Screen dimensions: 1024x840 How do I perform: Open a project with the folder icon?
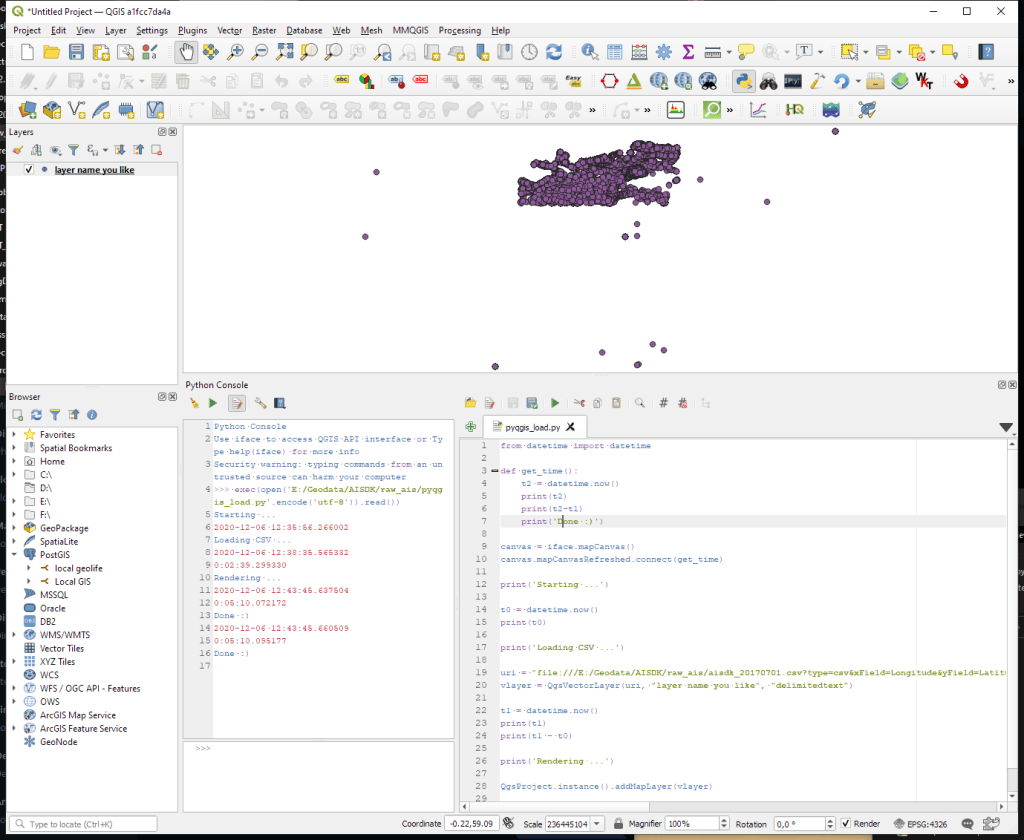click(52, 52)
